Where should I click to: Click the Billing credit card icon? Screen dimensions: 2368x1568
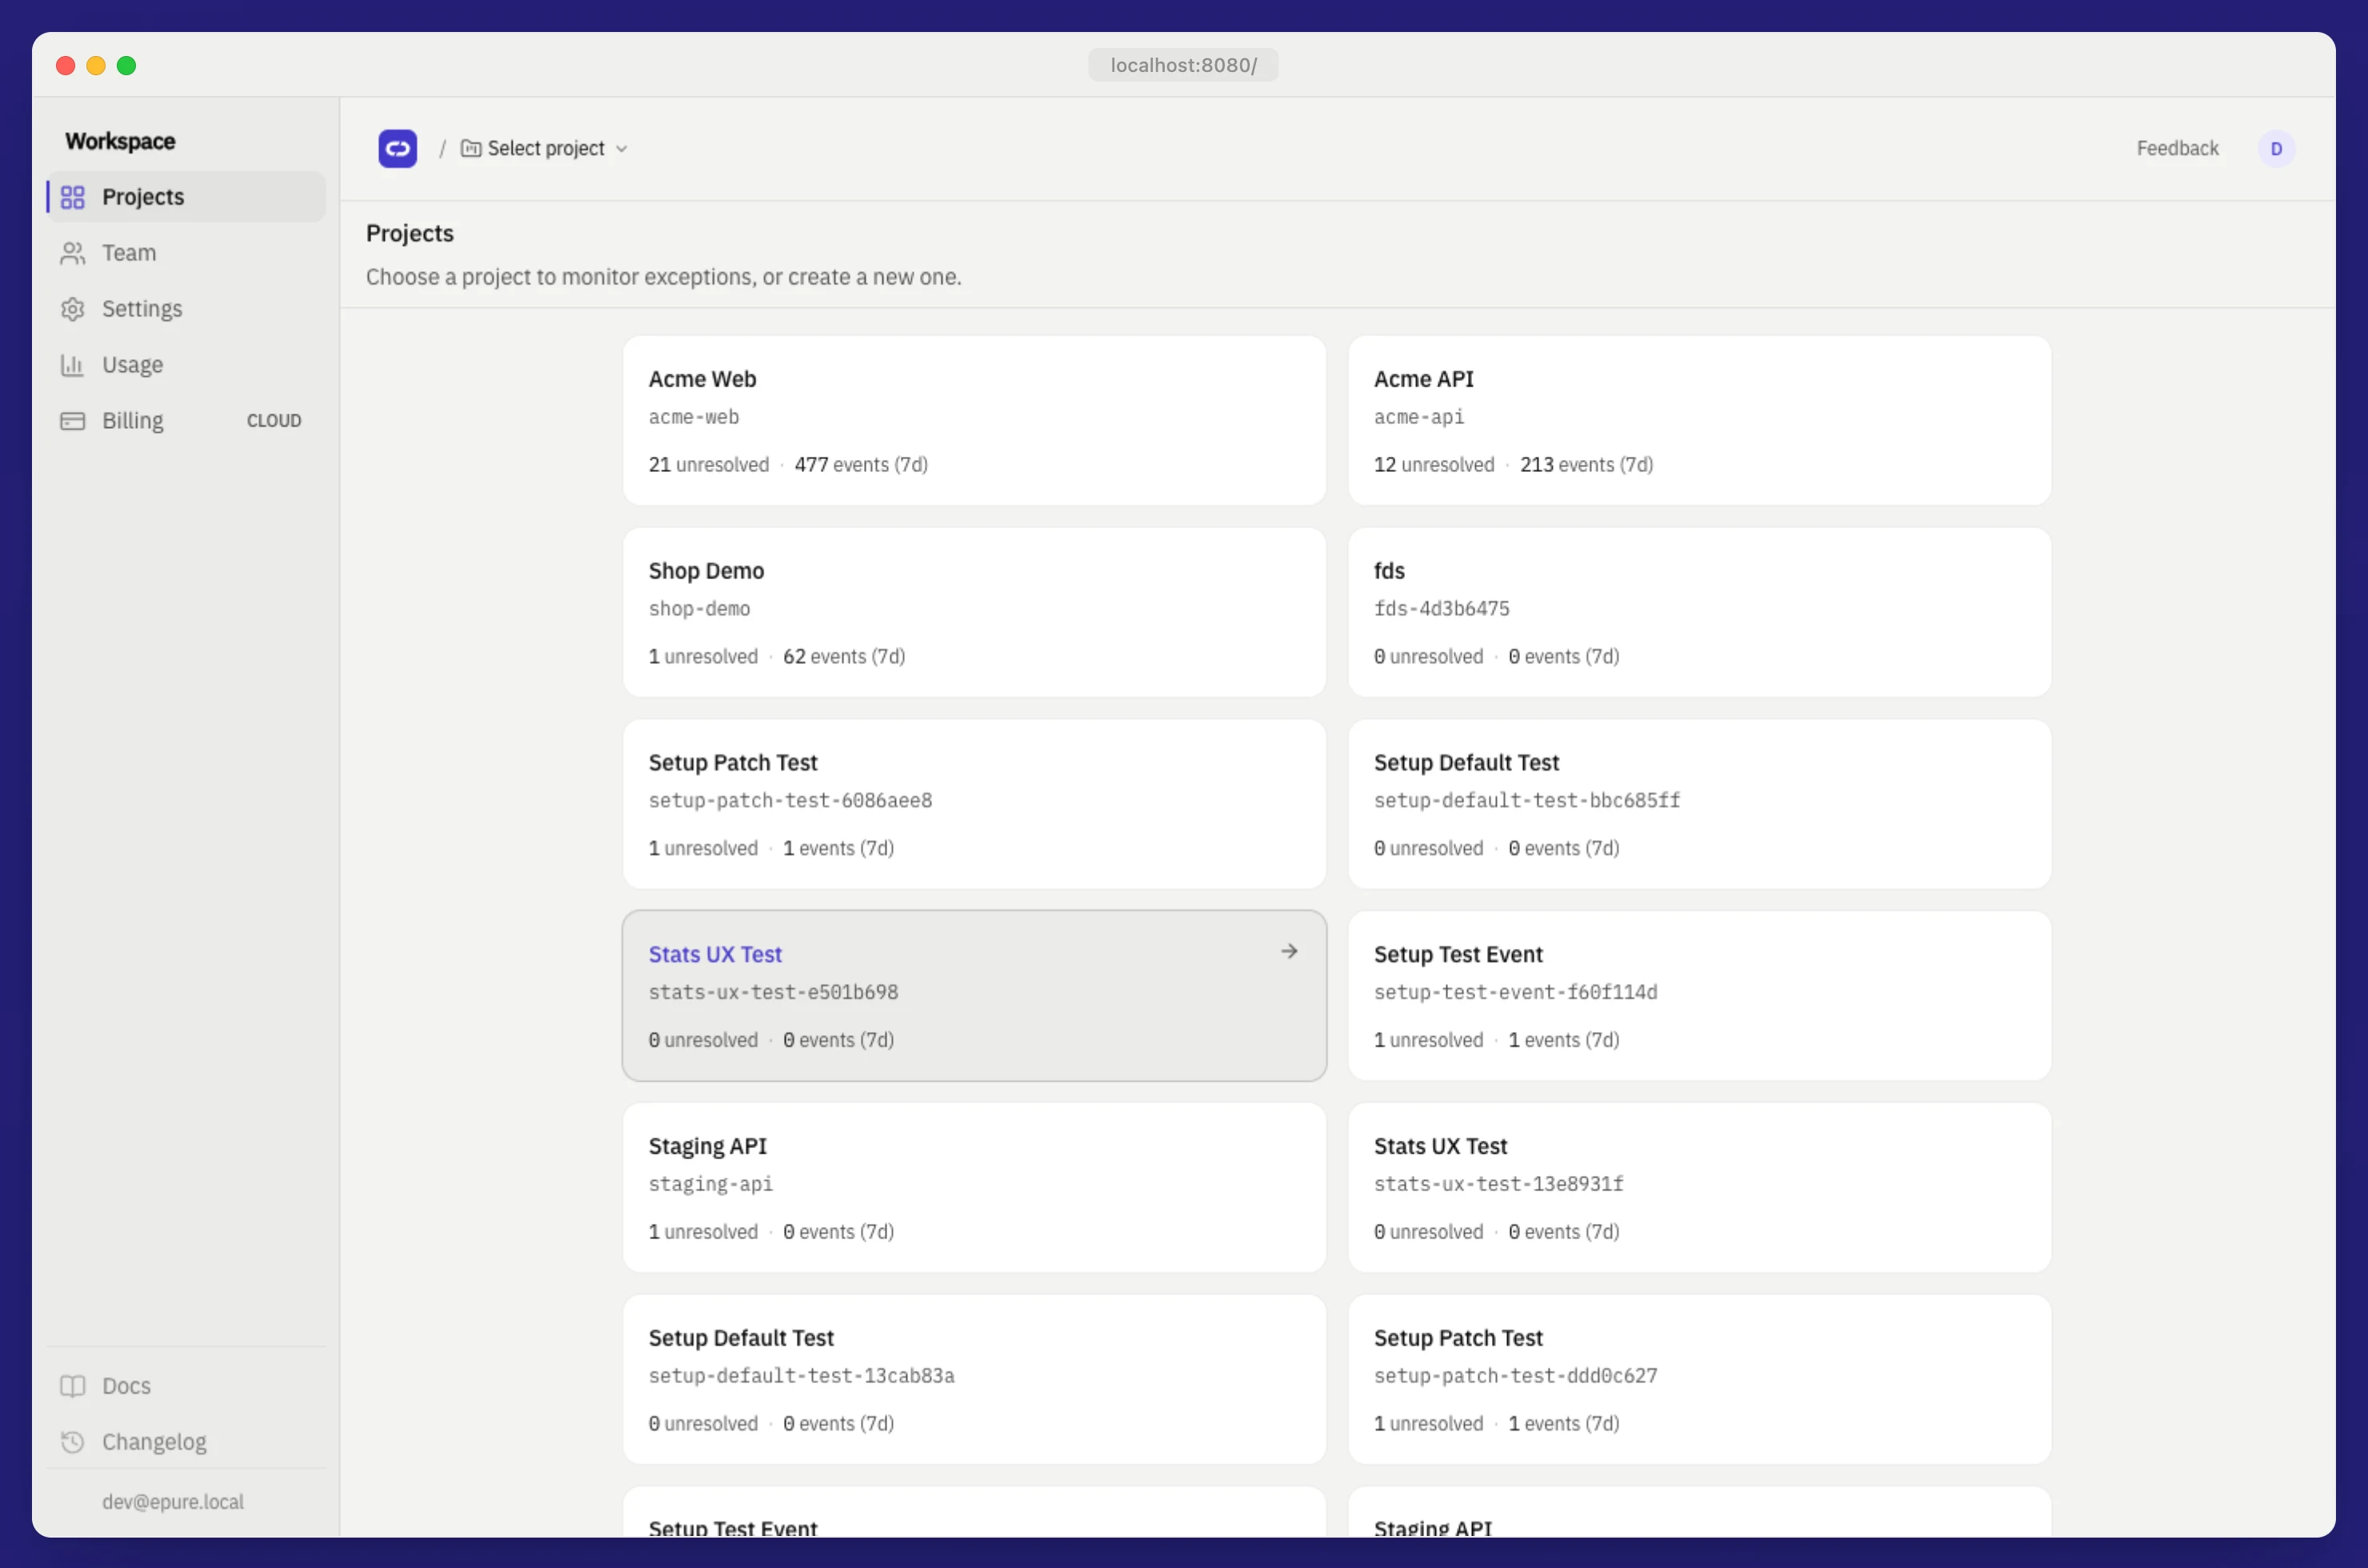pos(72,421)
